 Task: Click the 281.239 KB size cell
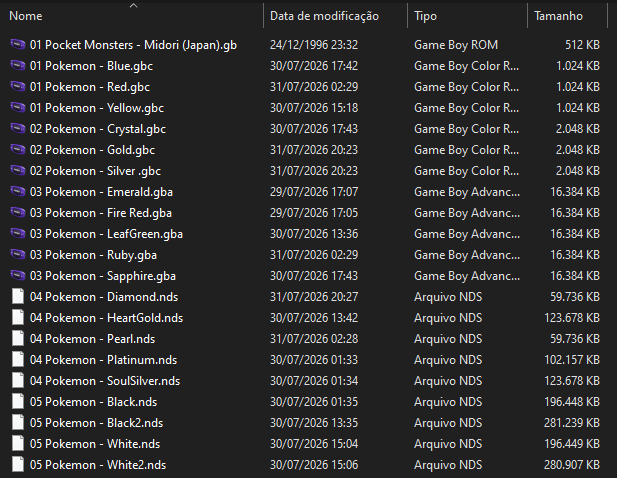click(572, 423)
